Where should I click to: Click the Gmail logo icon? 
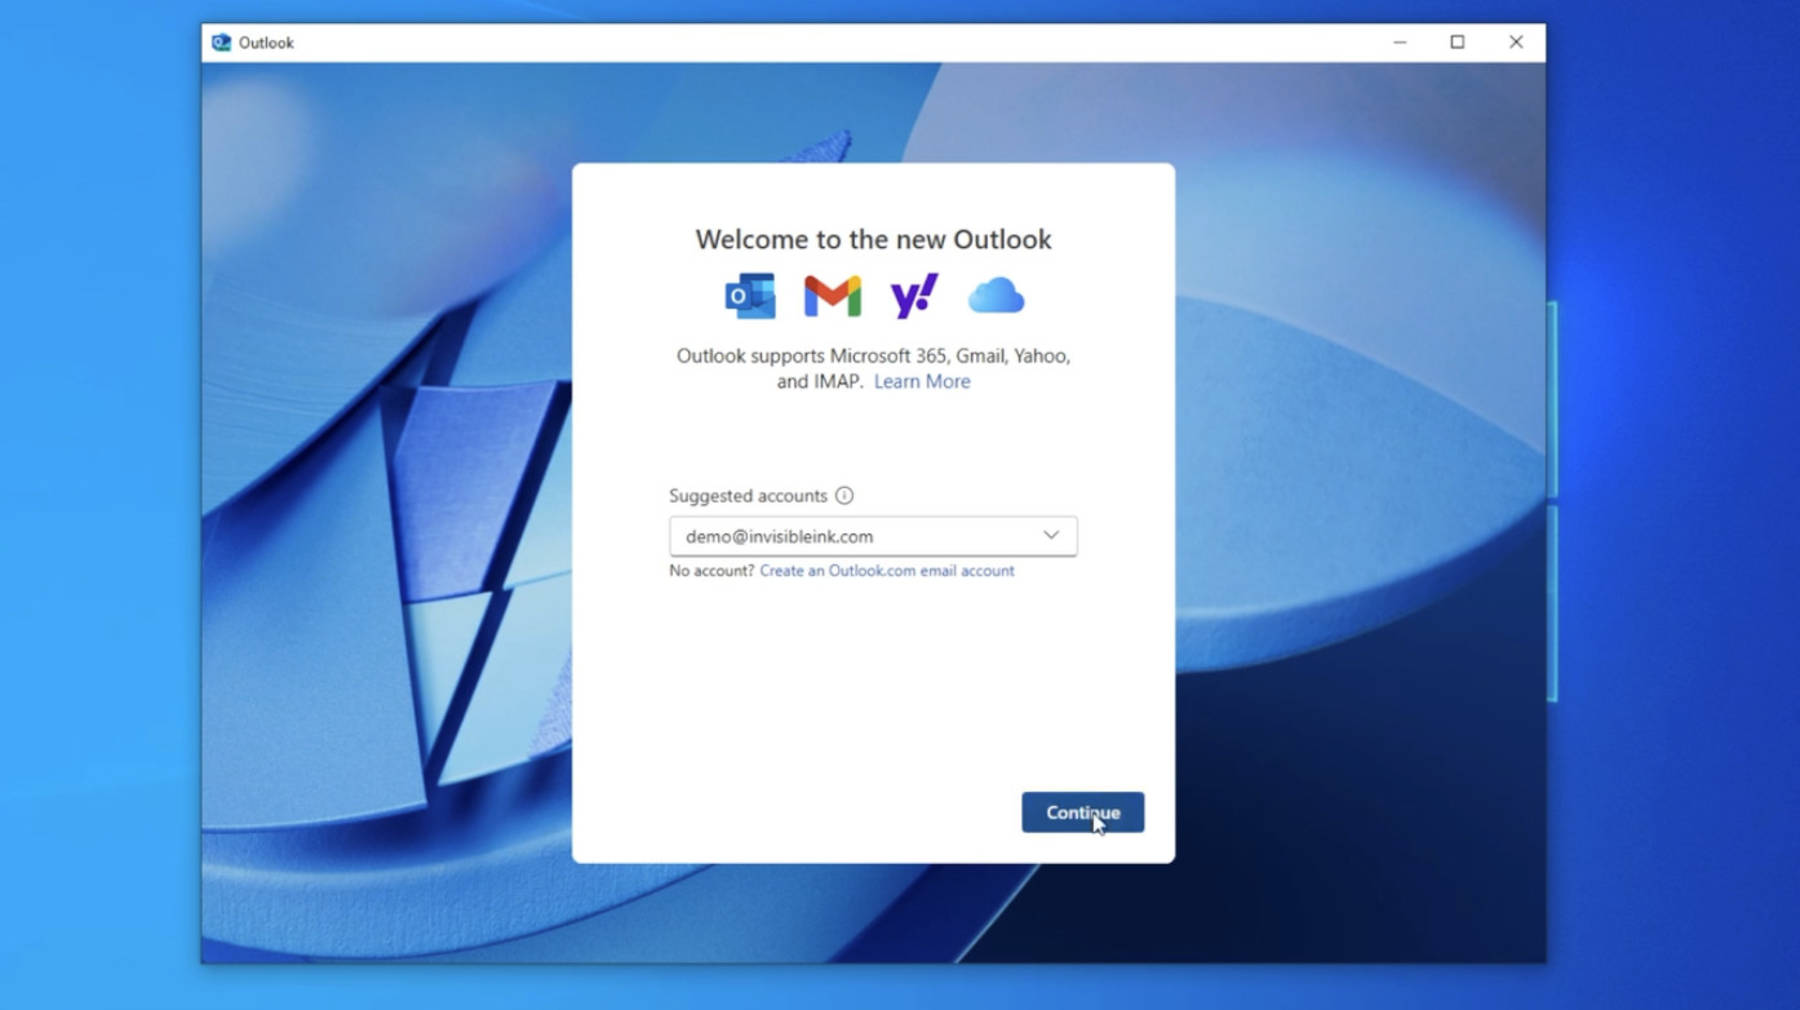[832, 296]
